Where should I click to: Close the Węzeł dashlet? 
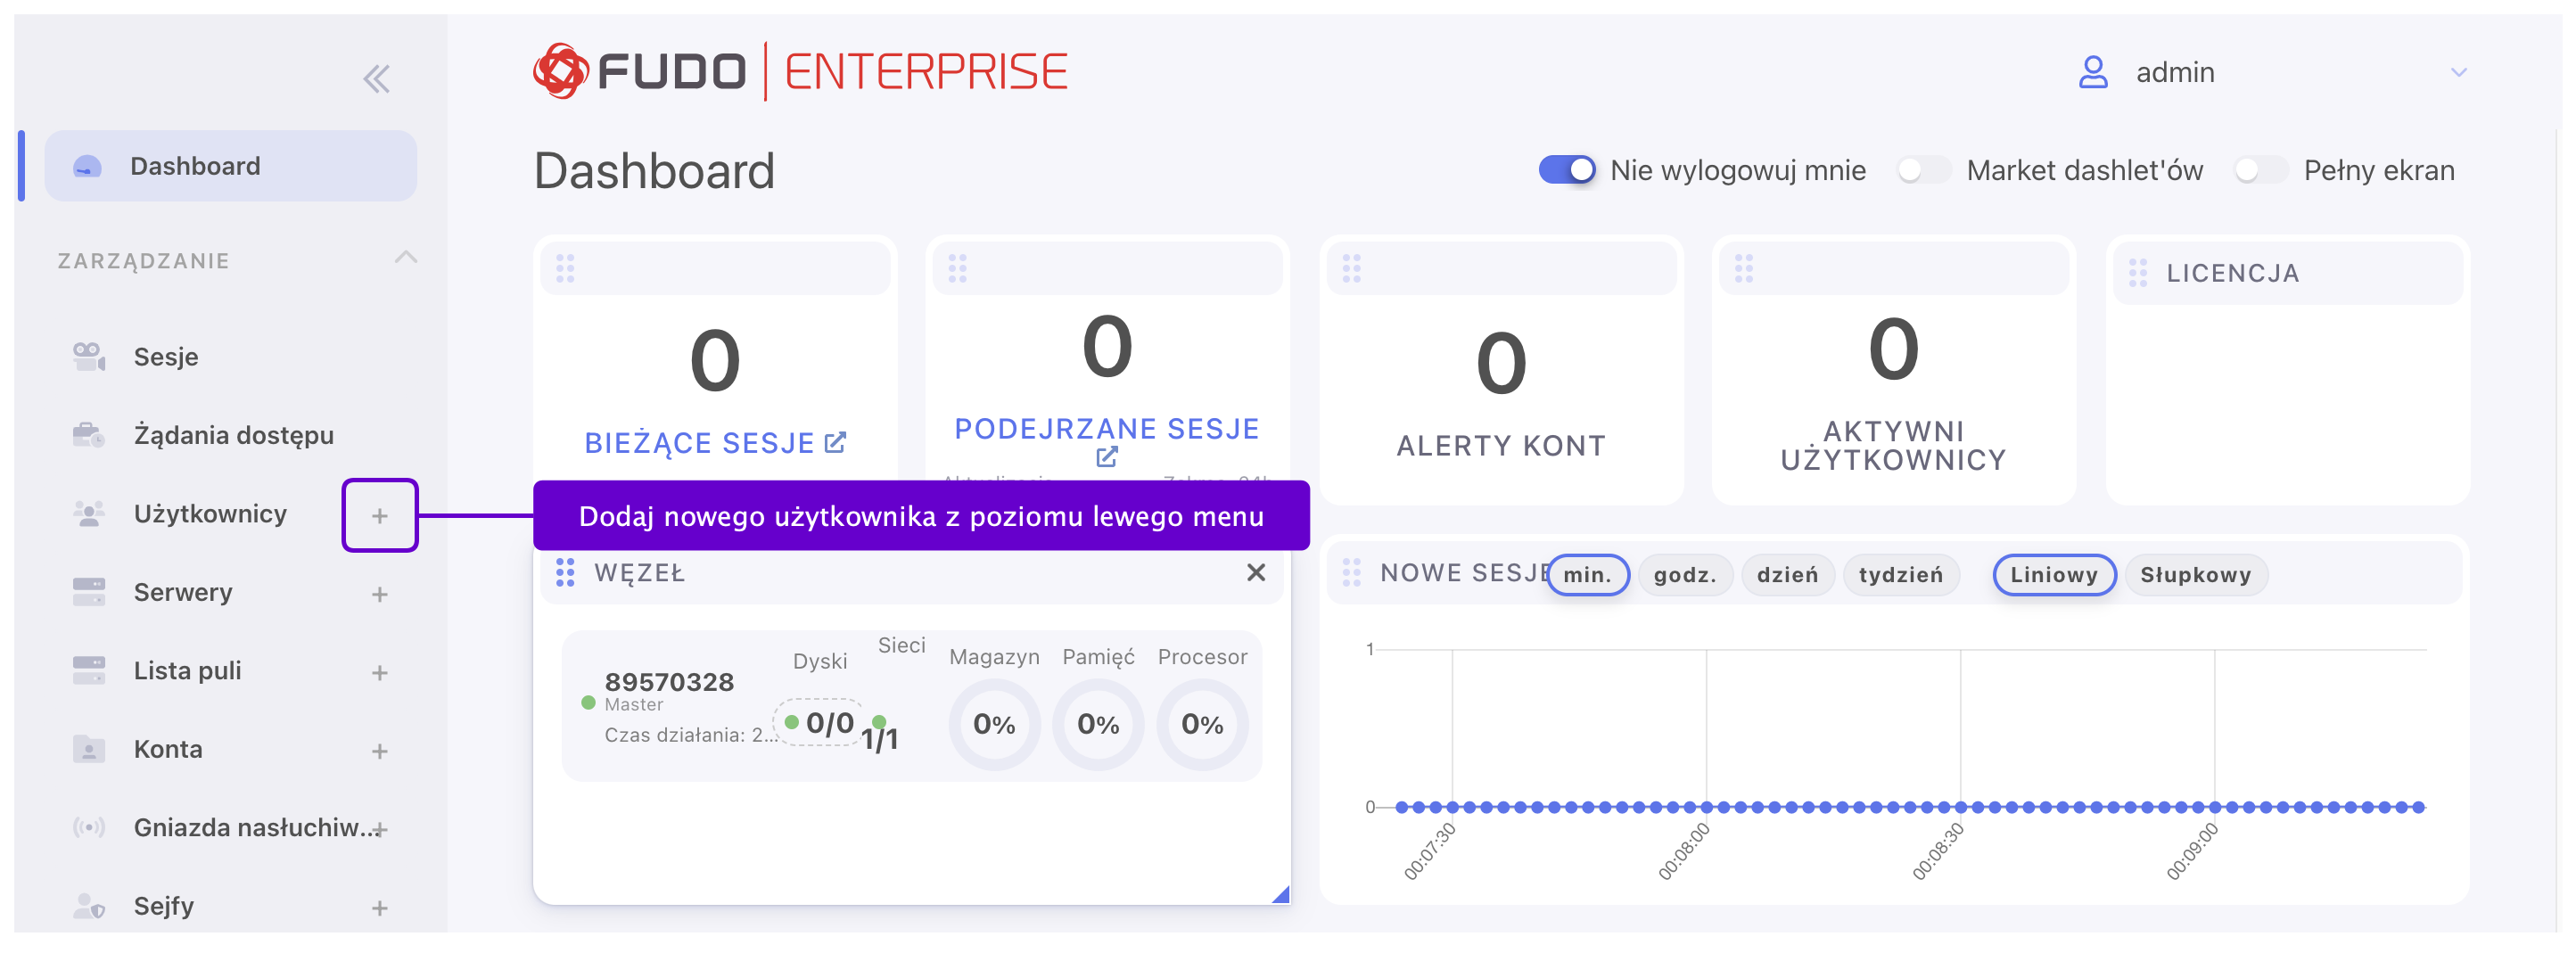click(x=1256, y=573)
